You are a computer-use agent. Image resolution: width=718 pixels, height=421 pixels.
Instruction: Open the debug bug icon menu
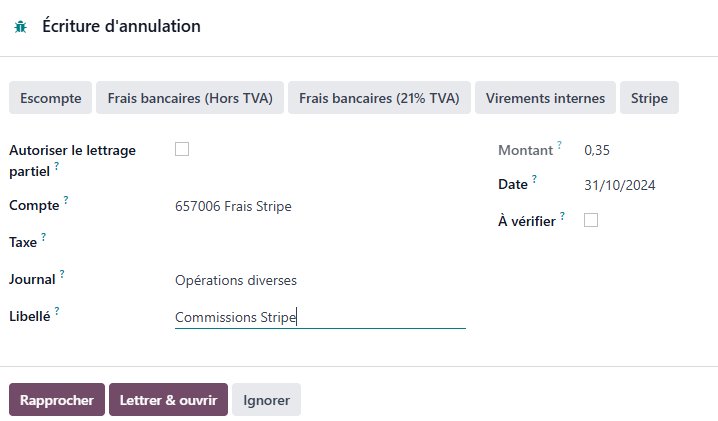tap(21, 27)
